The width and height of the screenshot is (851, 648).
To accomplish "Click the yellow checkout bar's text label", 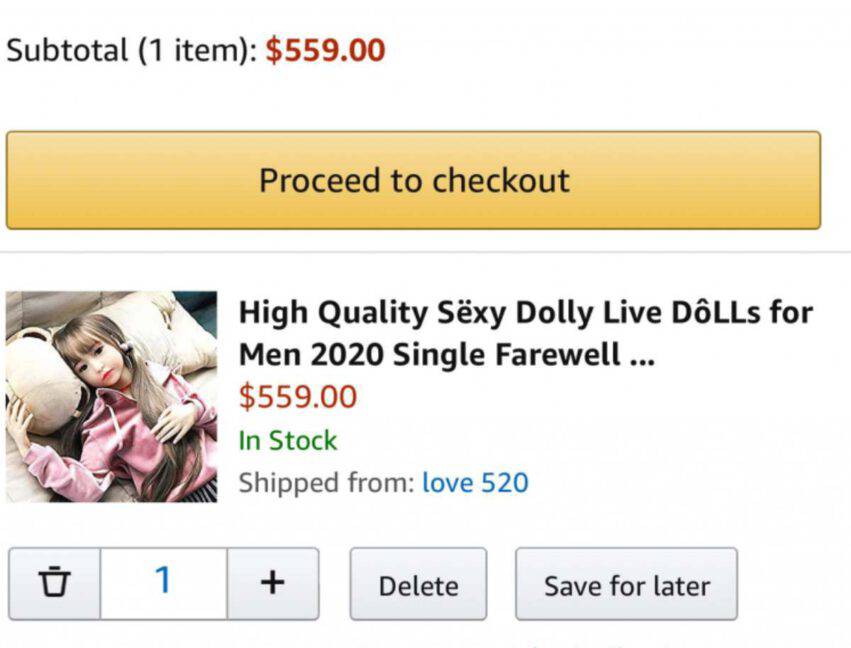I will coord(413,180).
